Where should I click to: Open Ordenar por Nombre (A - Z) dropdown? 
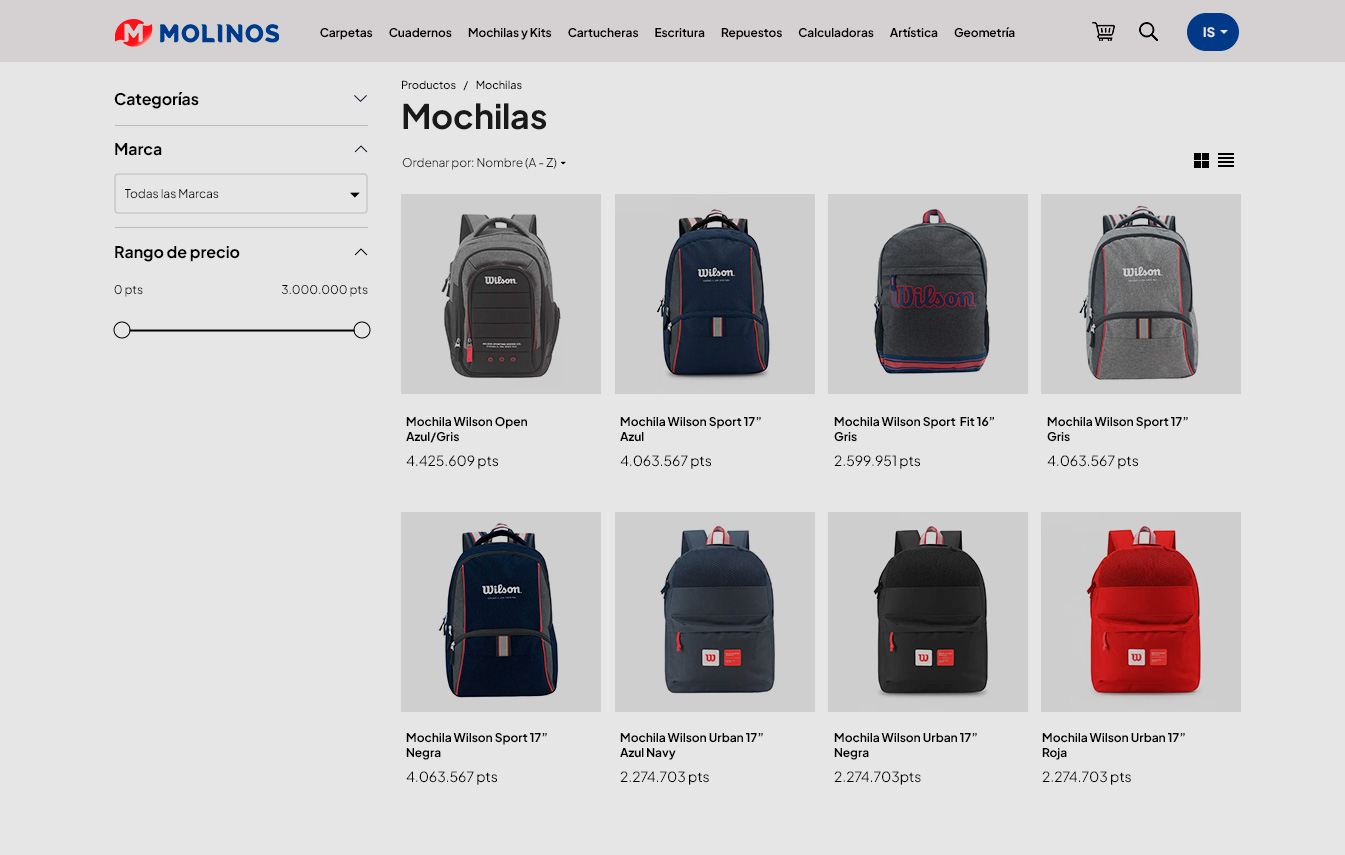[484, 163]
